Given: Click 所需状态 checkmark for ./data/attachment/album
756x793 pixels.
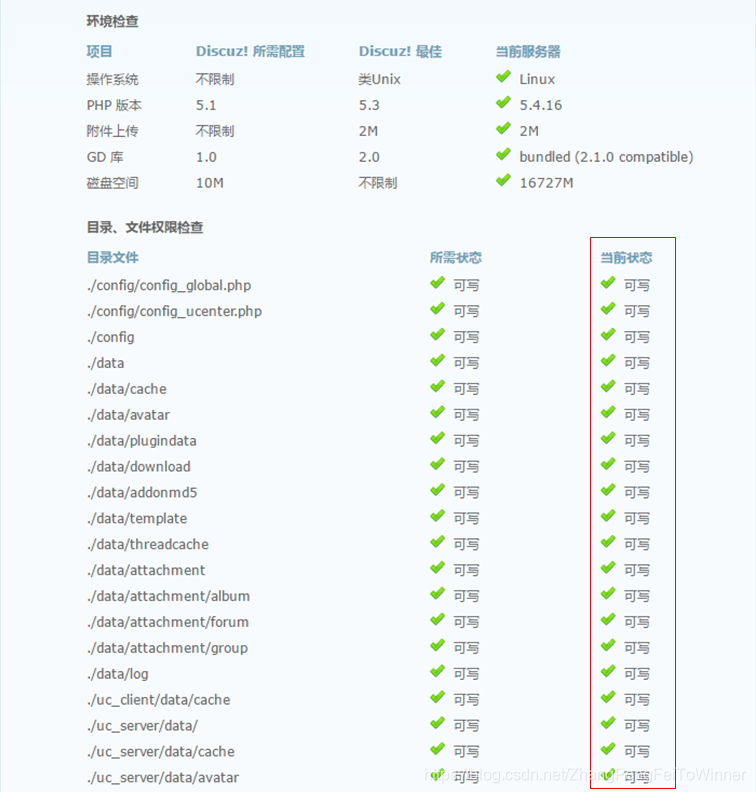Looking at the screenshot, I should [x=437, y=594].
